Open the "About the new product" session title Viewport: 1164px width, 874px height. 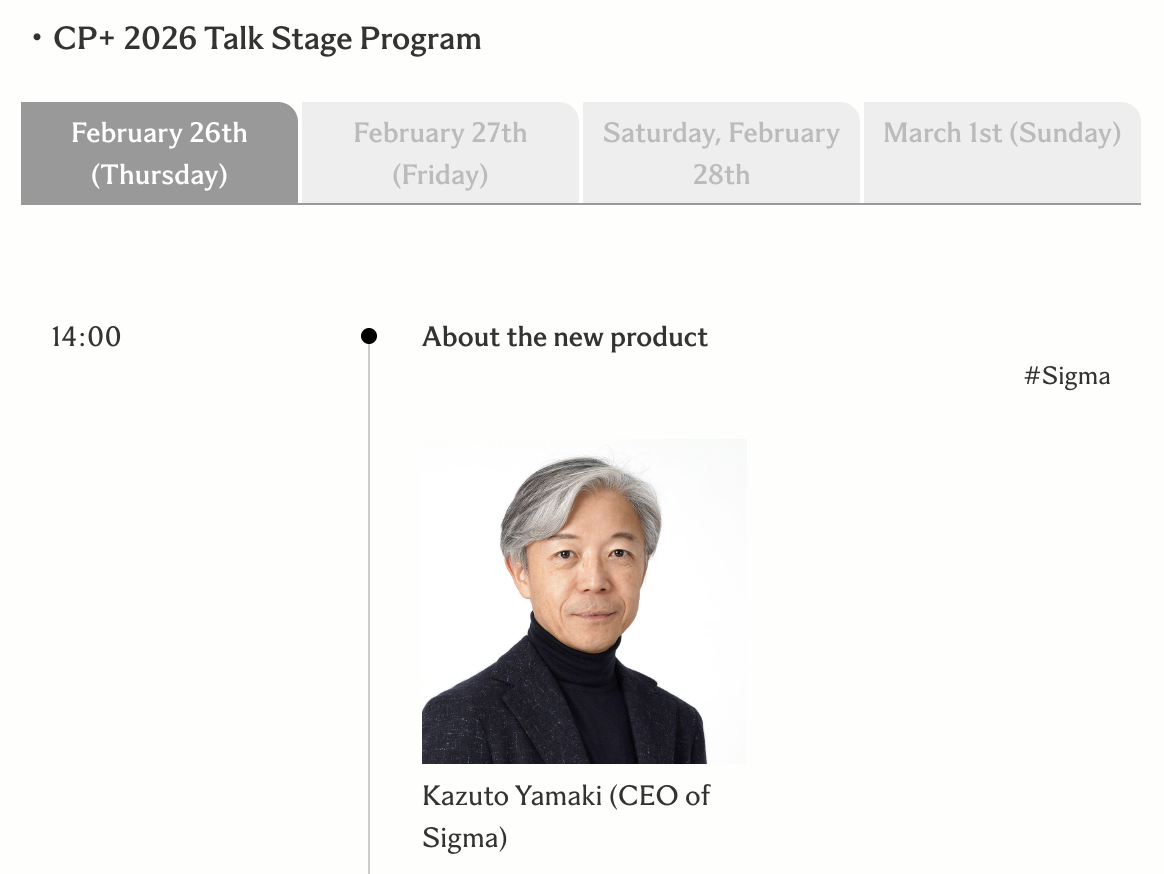(565, 337)
